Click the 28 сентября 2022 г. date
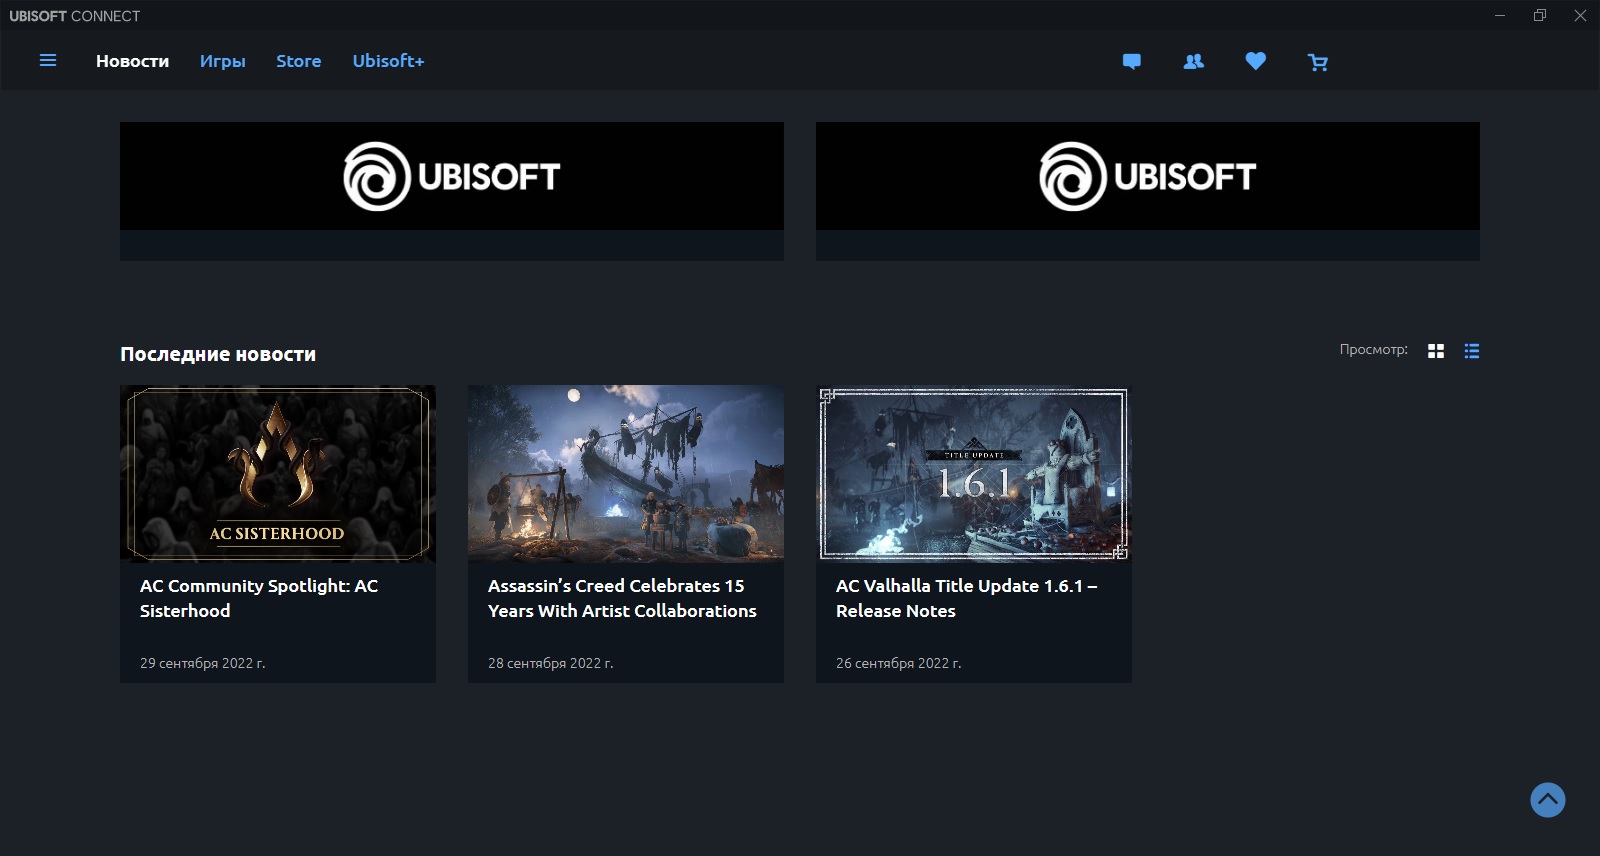1600x856 pixels. (551, 663)
